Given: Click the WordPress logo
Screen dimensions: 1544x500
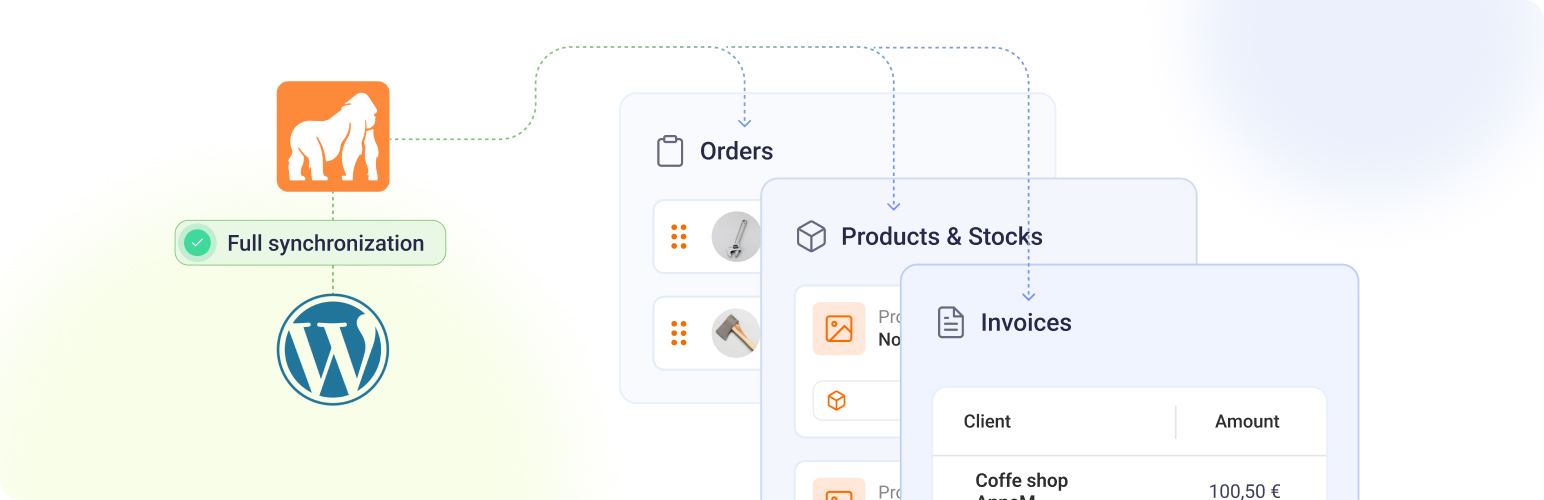Looking at the screenshot, I should pos(333,350).
